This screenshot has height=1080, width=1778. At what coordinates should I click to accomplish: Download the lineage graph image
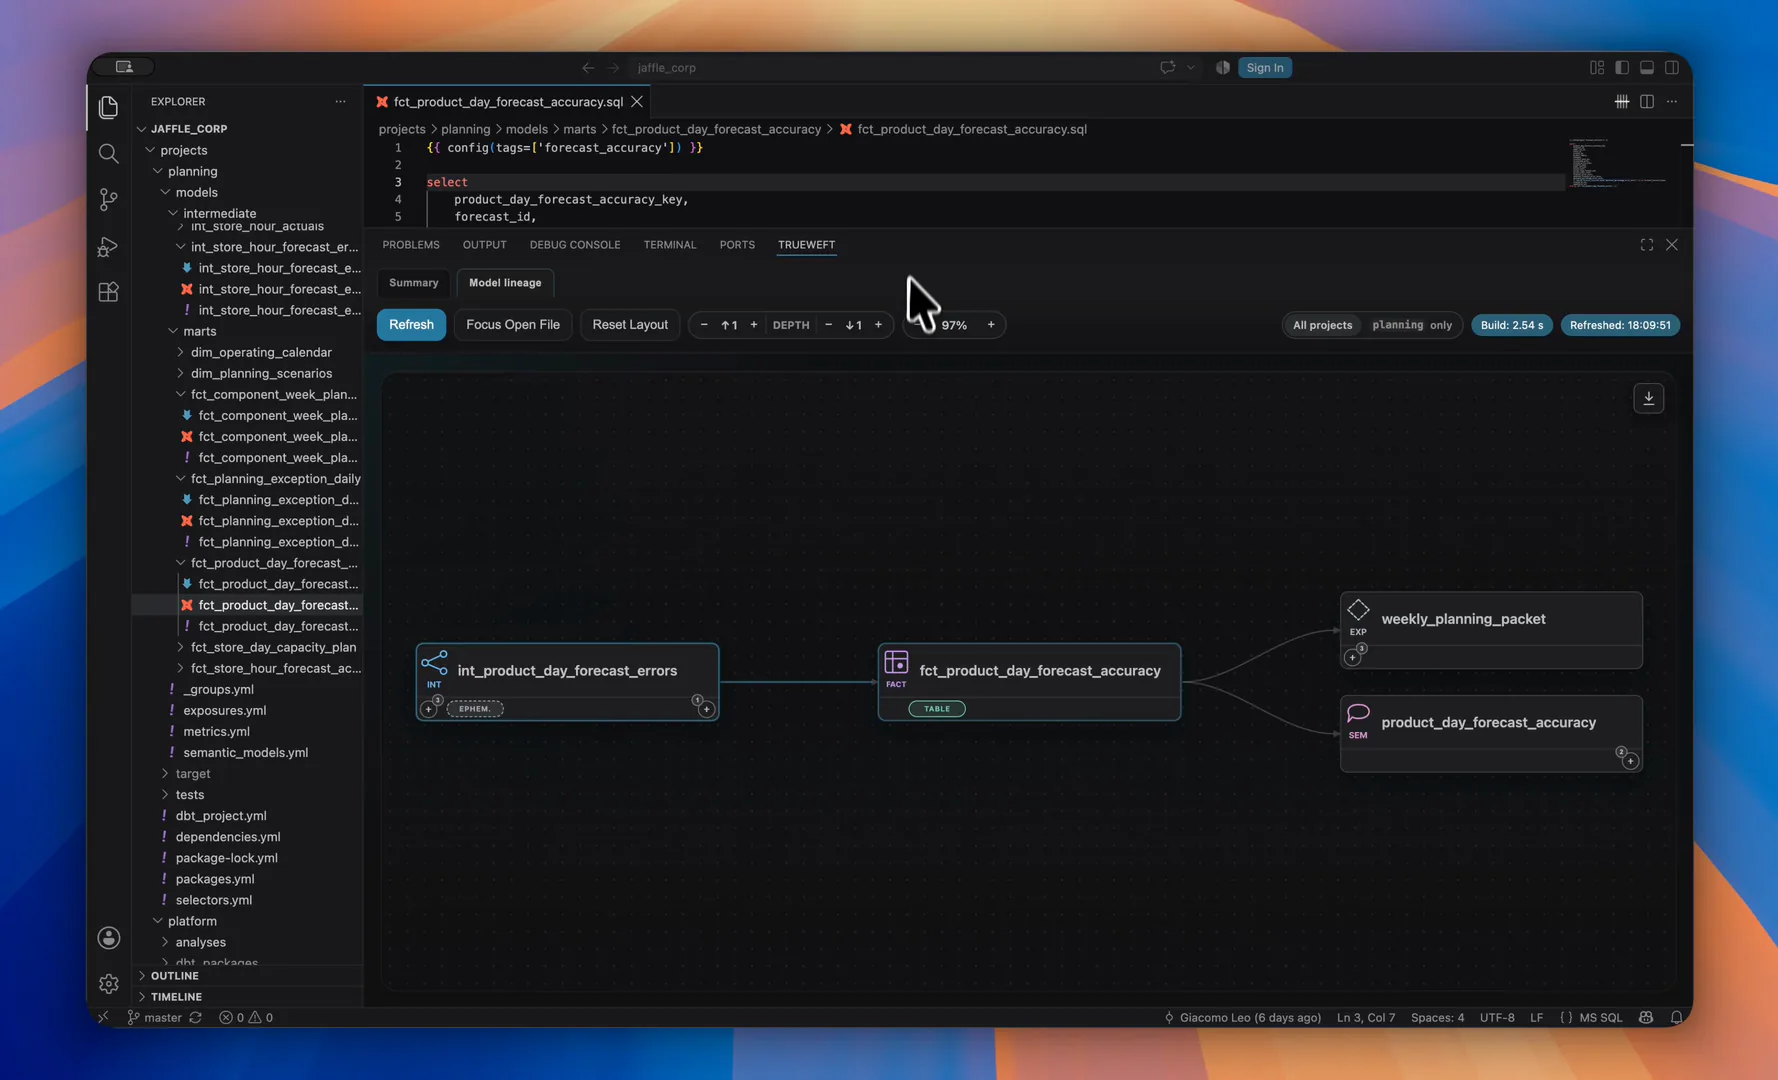[1649, 398]
